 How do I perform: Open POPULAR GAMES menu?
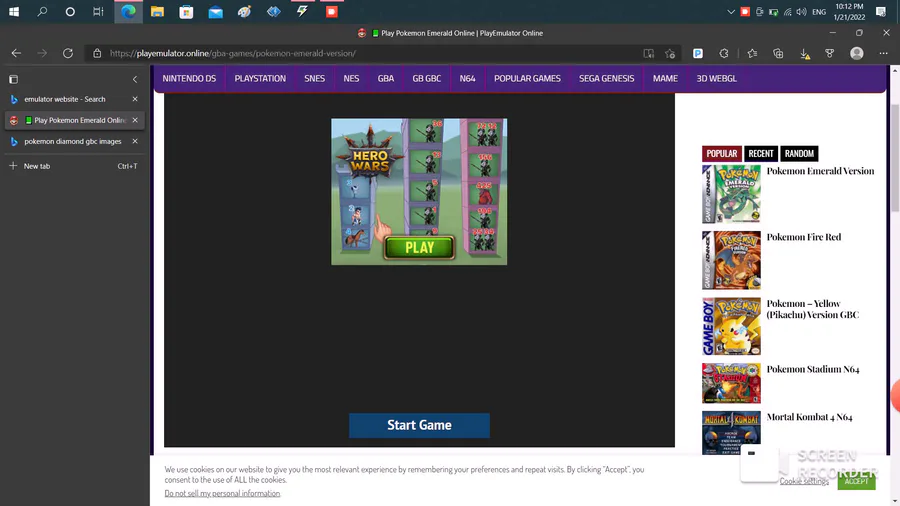pos(527,79)
